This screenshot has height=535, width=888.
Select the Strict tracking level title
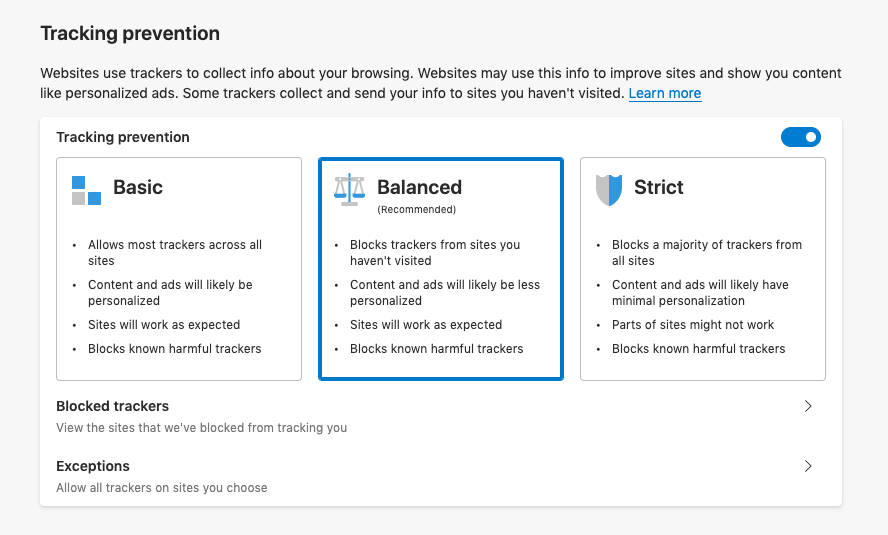click(659, 187)
